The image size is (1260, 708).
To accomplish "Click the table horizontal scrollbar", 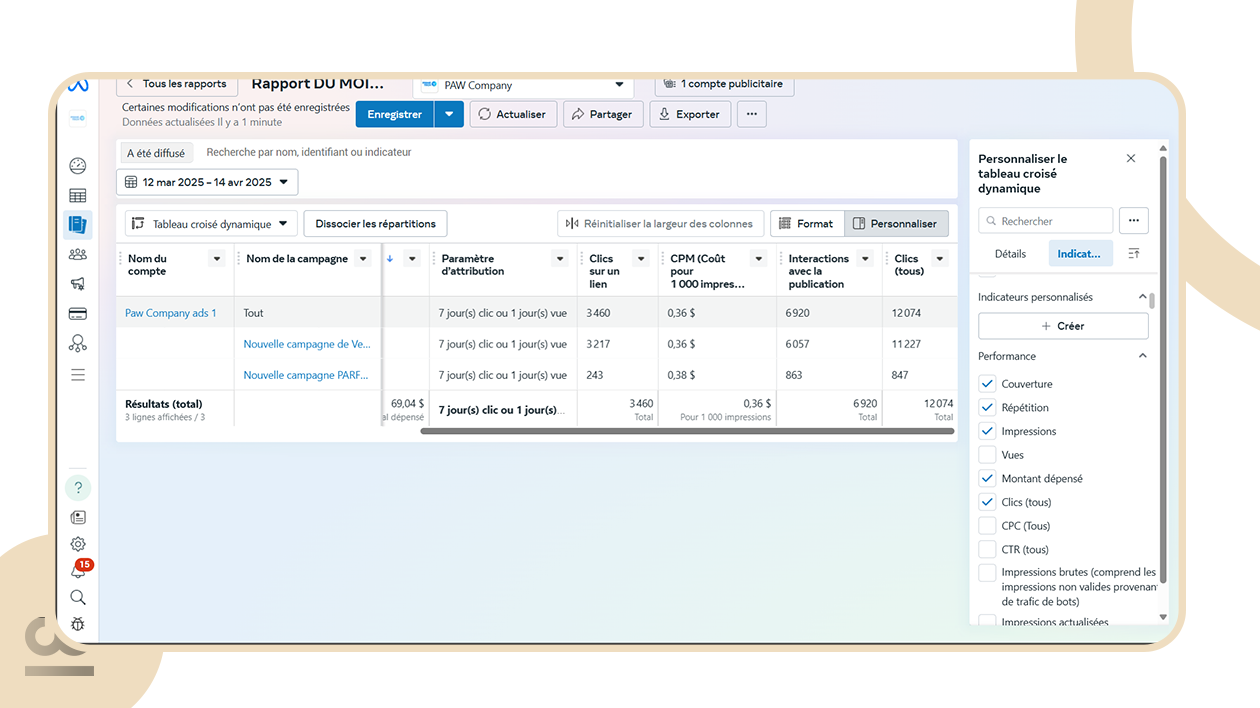I will 686,432.
